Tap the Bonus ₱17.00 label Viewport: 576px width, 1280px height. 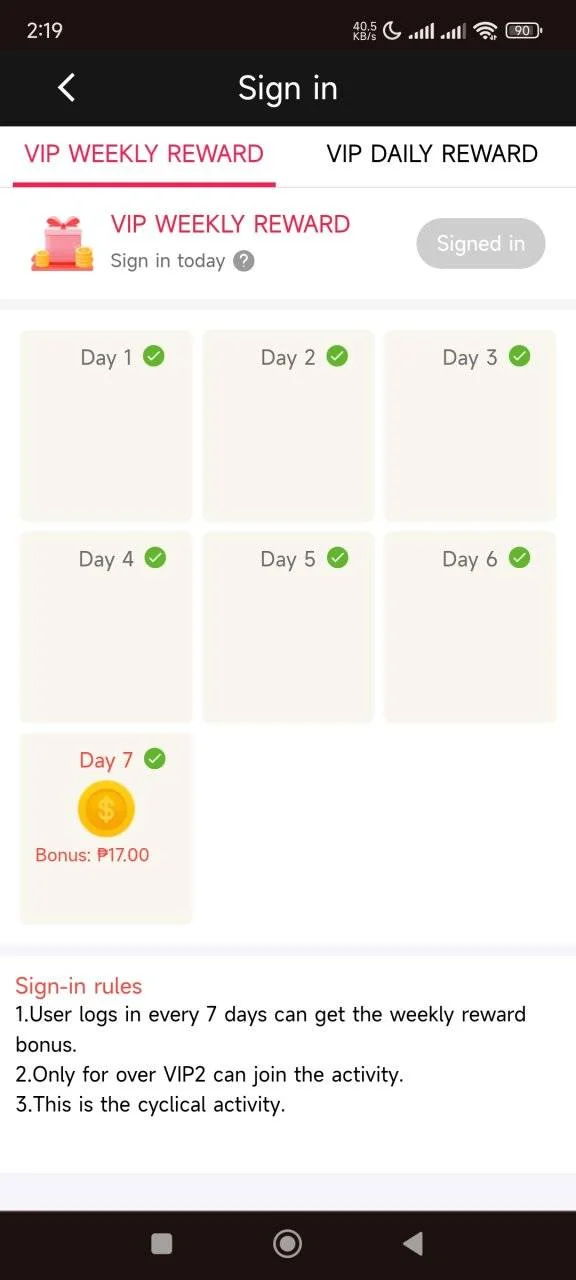pos(92,855)
